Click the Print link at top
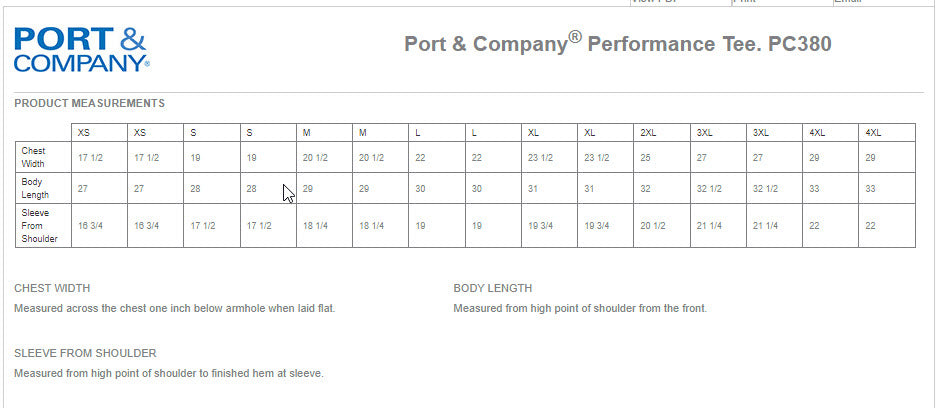The image size is (938, 408). (x=745, y=2)
